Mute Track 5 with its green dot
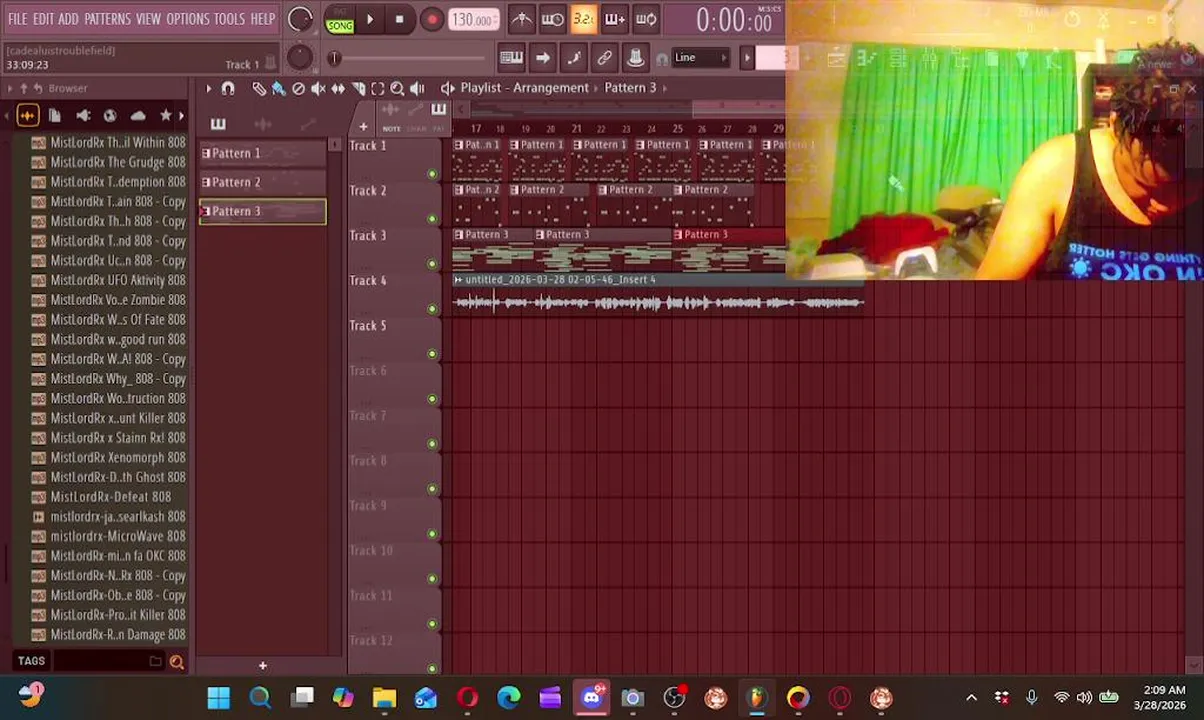 [x=432, y=354]
